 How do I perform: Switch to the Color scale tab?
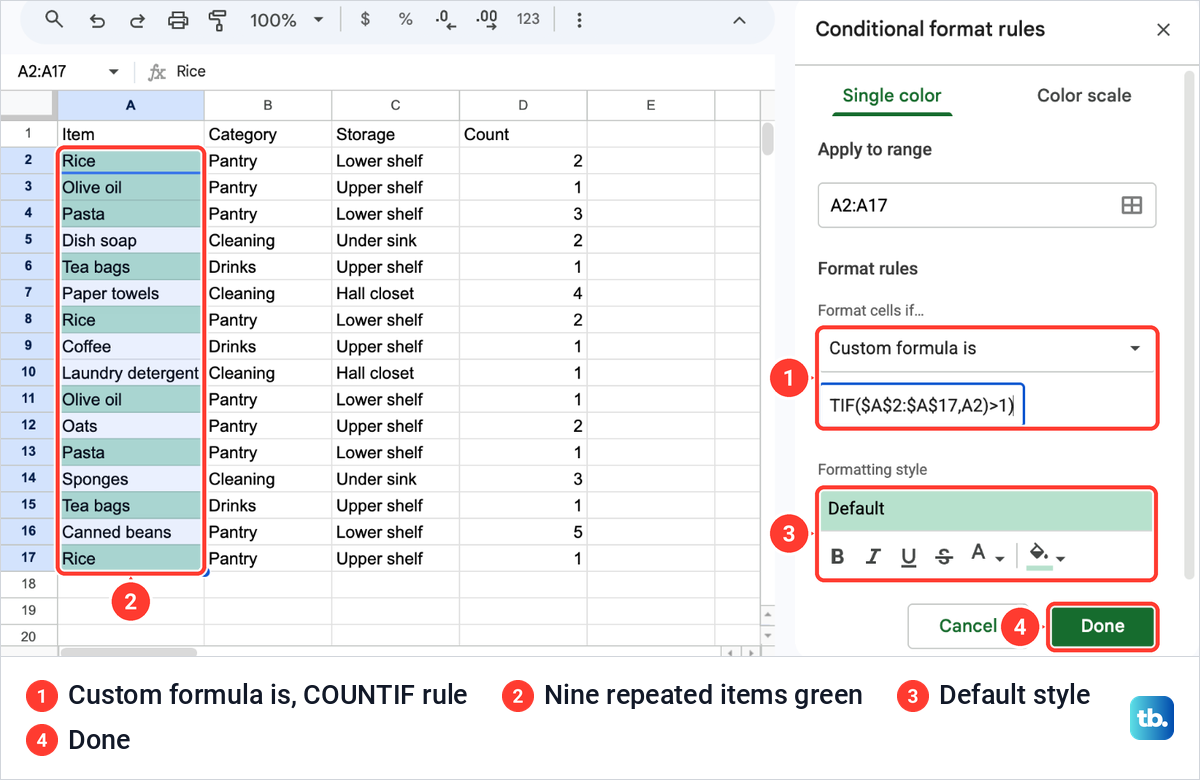click(1084, 96)
